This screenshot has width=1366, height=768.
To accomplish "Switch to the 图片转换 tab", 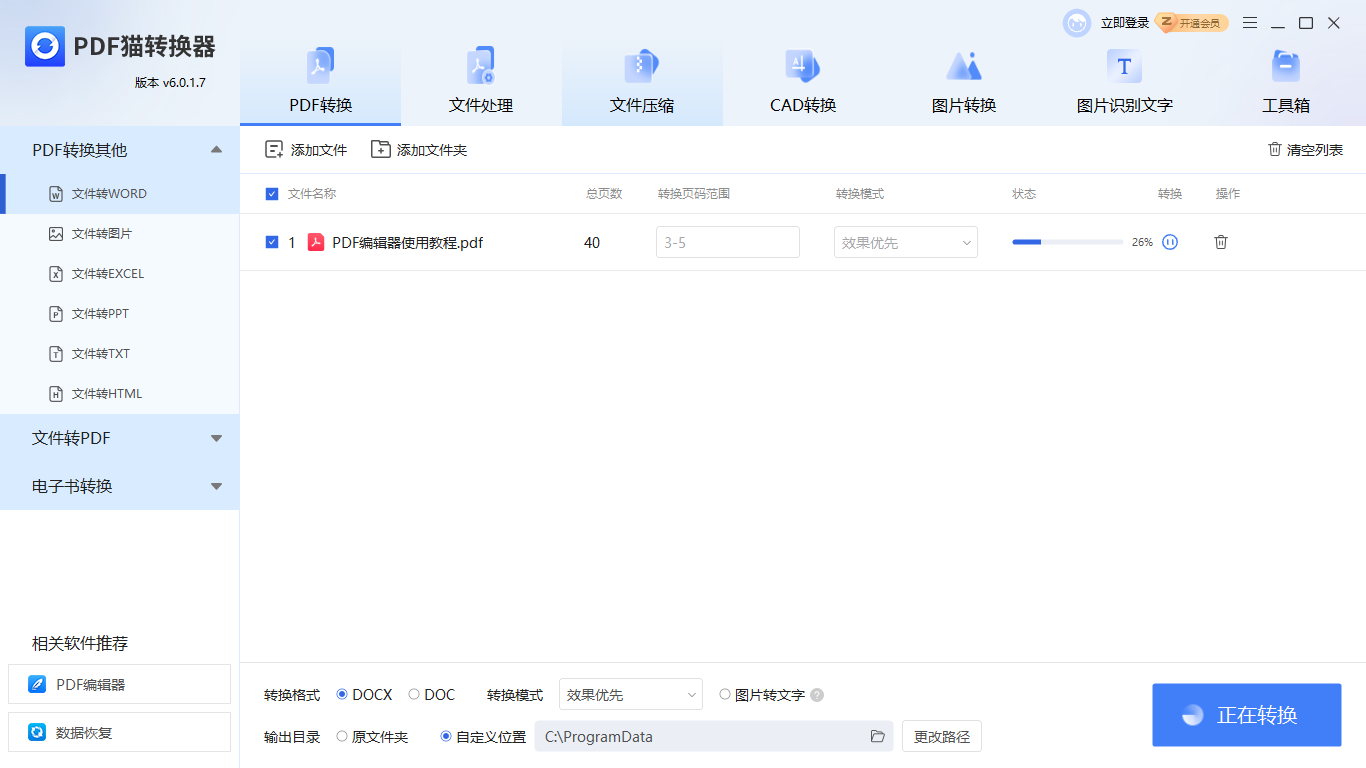I will point(964,84).
